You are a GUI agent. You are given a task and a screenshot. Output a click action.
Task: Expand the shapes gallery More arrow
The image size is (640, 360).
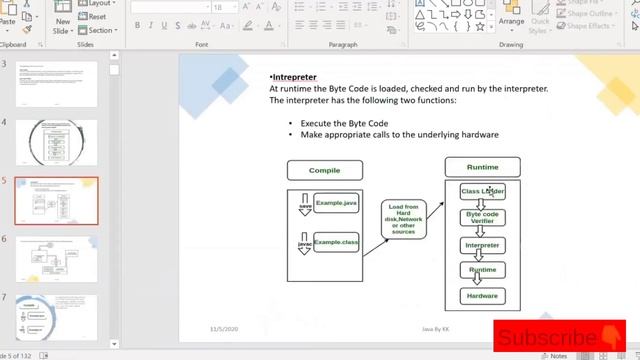point(491,27)
